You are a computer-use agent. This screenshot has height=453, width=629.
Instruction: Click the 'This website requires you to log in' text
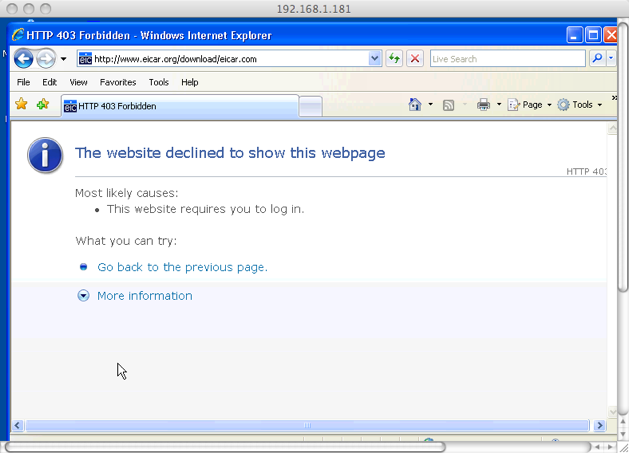coord(205,209)
